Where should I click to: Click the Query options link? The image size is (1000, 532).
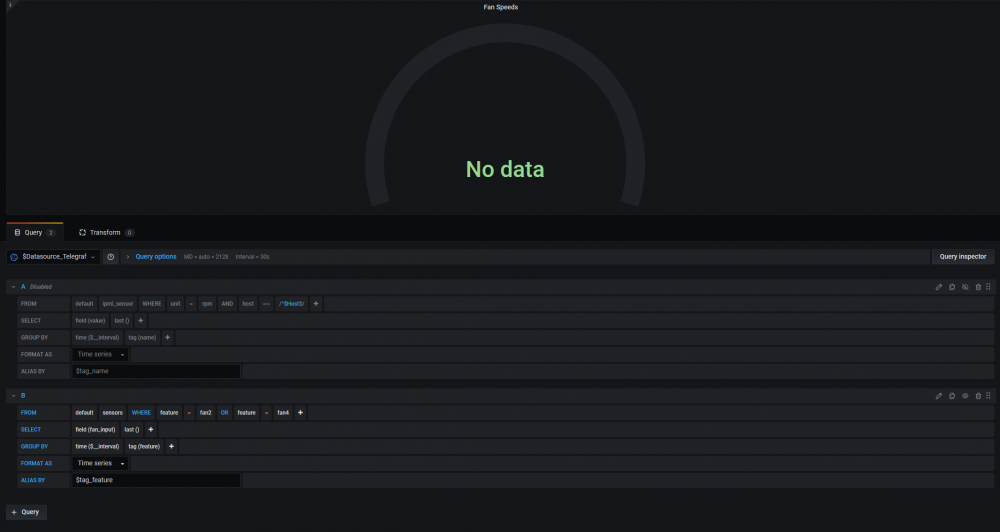click(x=156, y=257)
